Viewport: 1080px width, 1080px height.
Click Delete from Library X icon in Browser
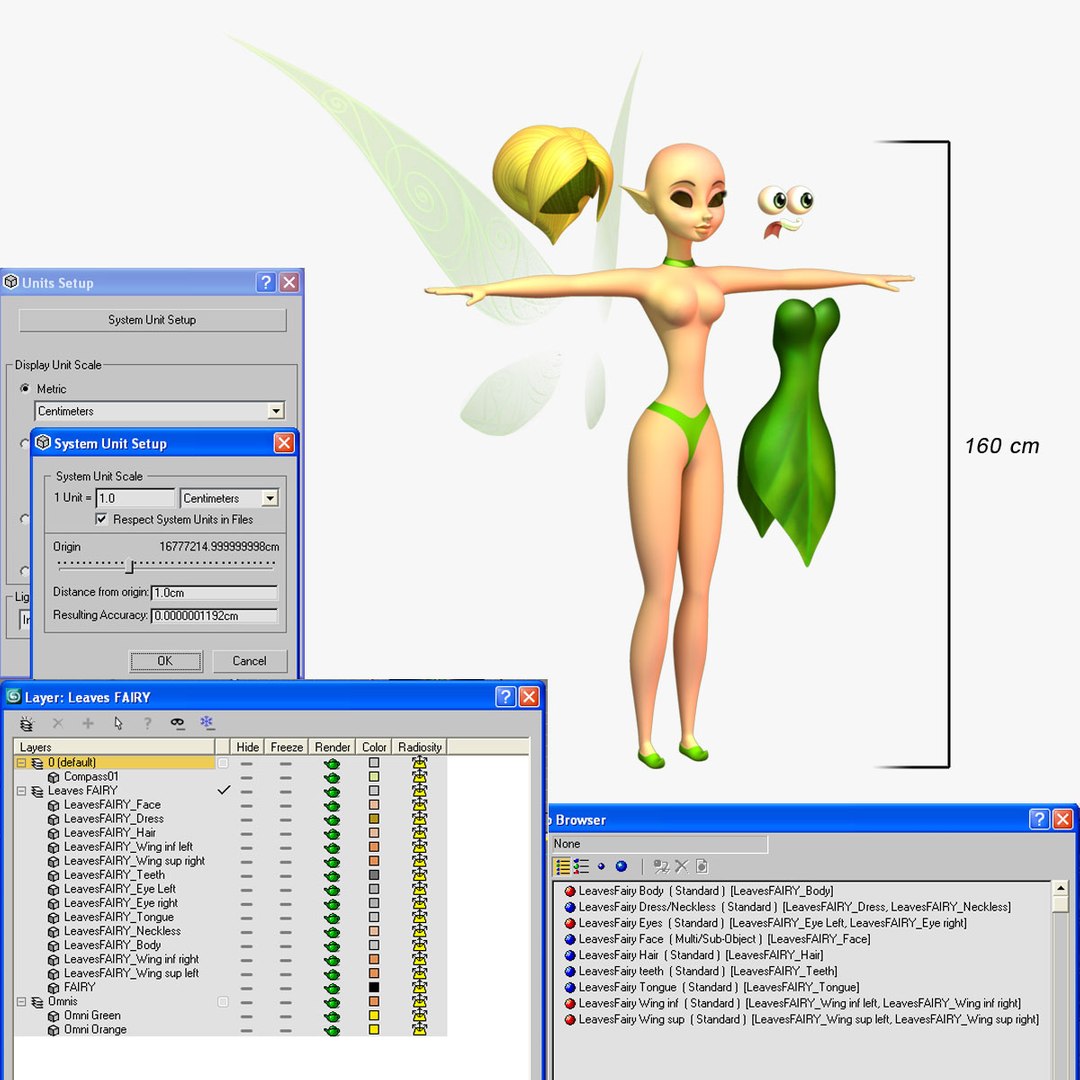coord(682,866)
